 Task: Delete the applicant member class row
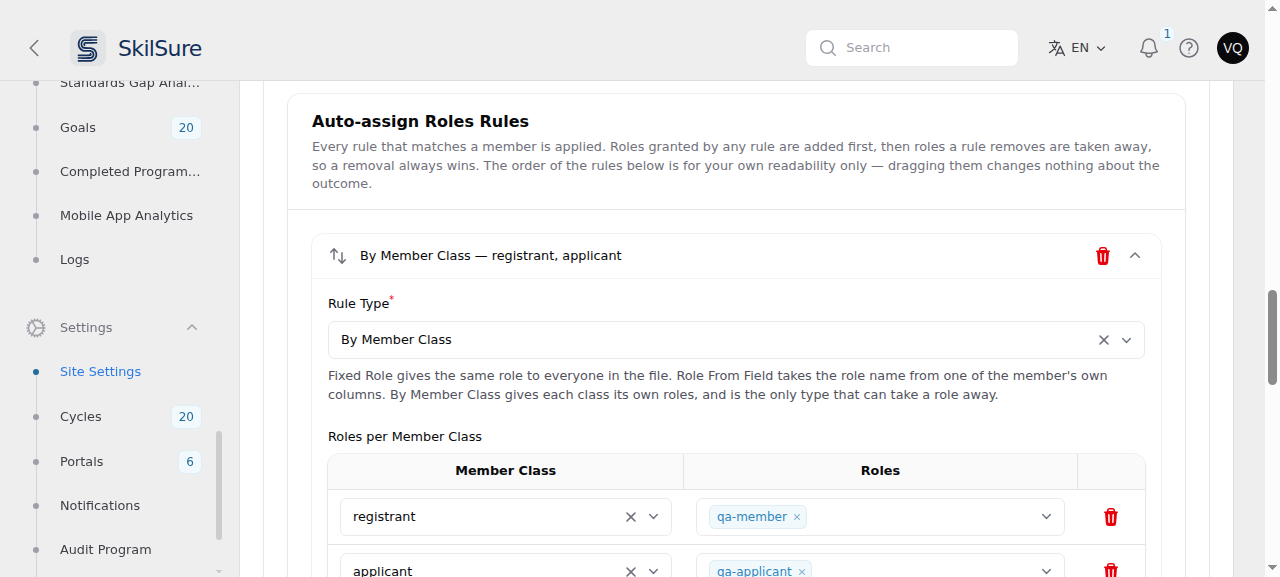point(1111,571)
